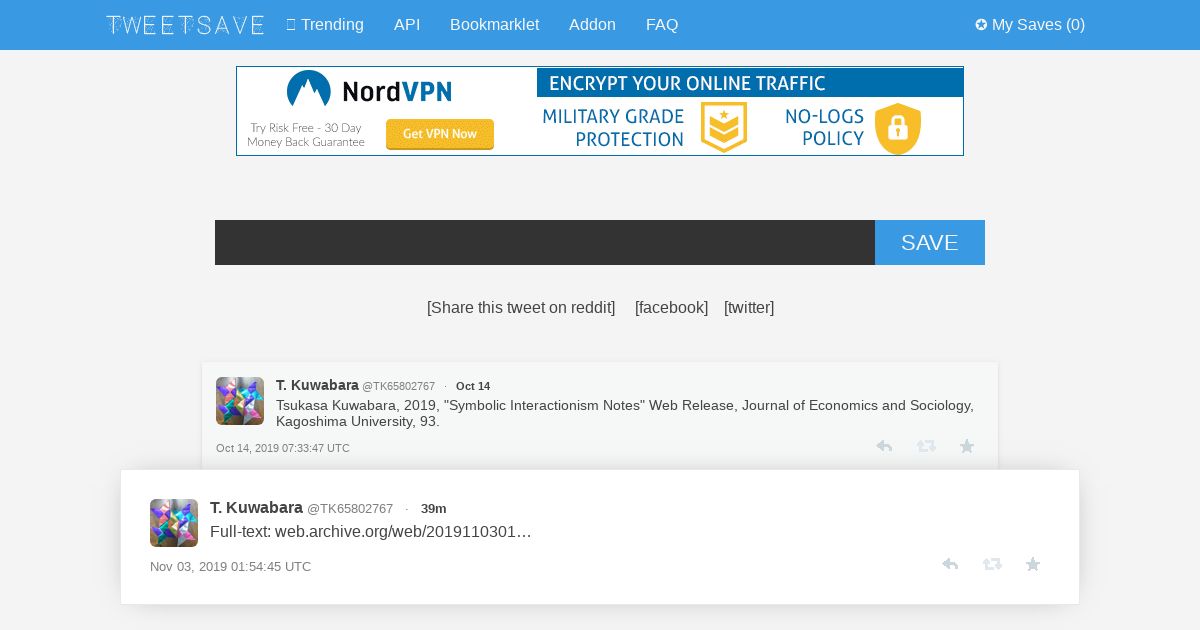This screenshot has width=1200, height=630.
Task: Click the no-logs padlock shield icon
Action: tap(898, 128)
